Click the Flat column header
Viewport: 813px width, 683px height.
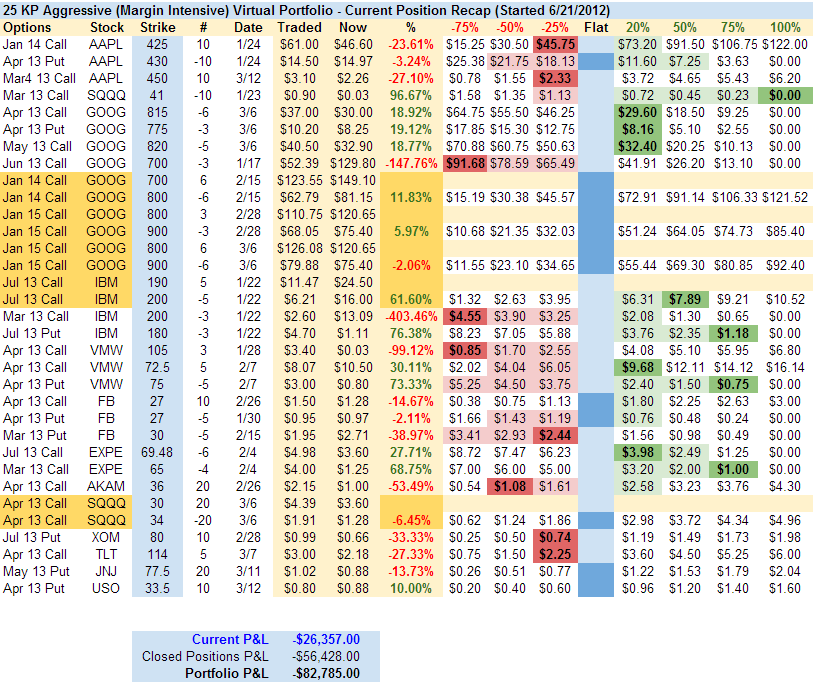coord(595,27)
